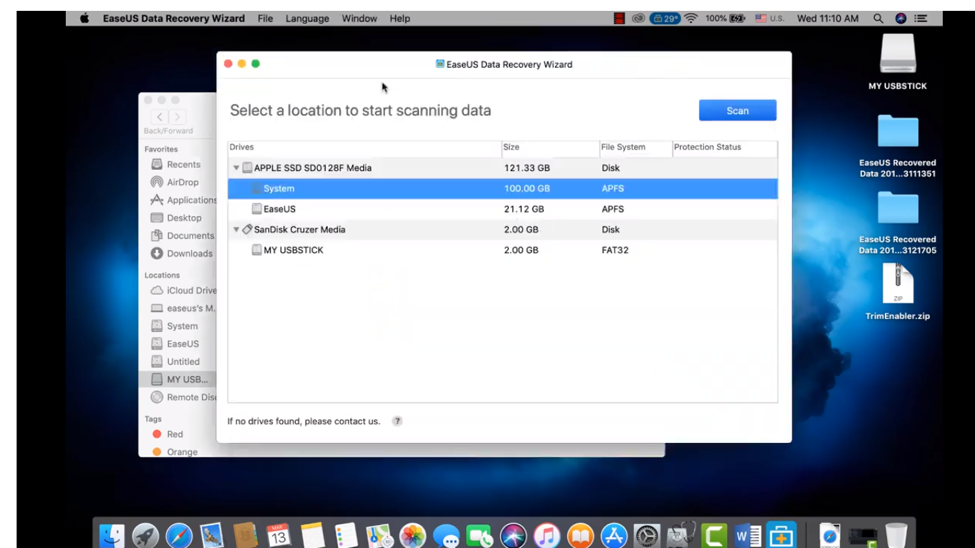Click the 29° temperature menu bar item
975x548 pixels.
665,18
